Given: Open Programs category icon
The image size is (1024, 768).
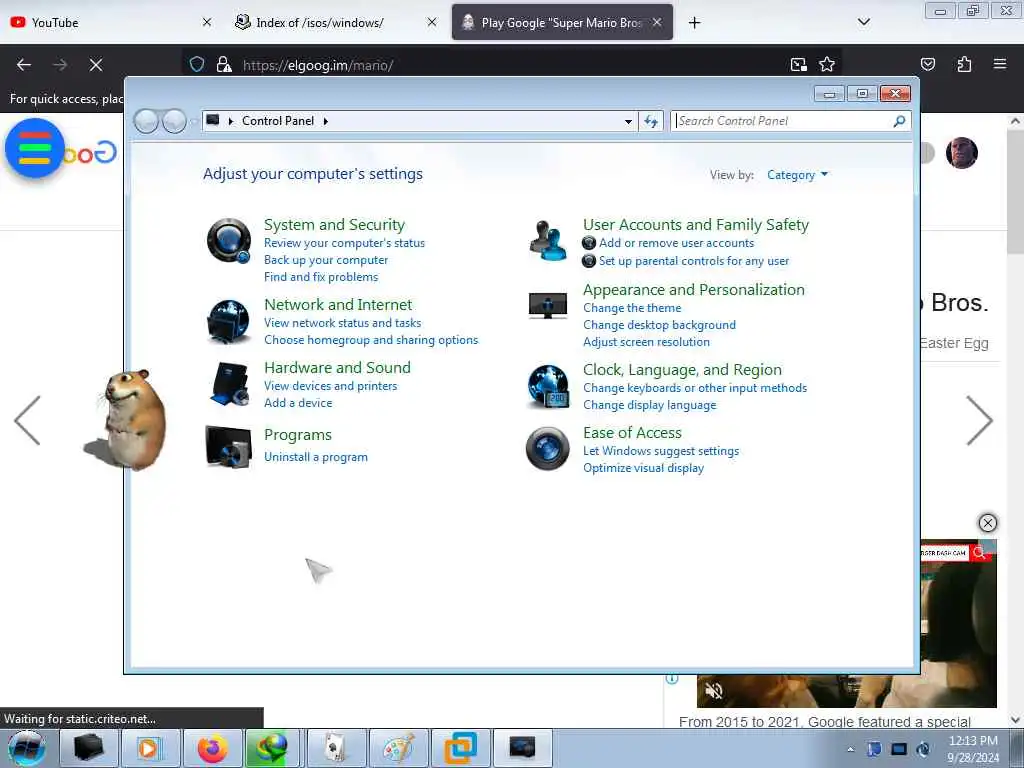Looking at the screenshot, I should click(x=229, y=447).
